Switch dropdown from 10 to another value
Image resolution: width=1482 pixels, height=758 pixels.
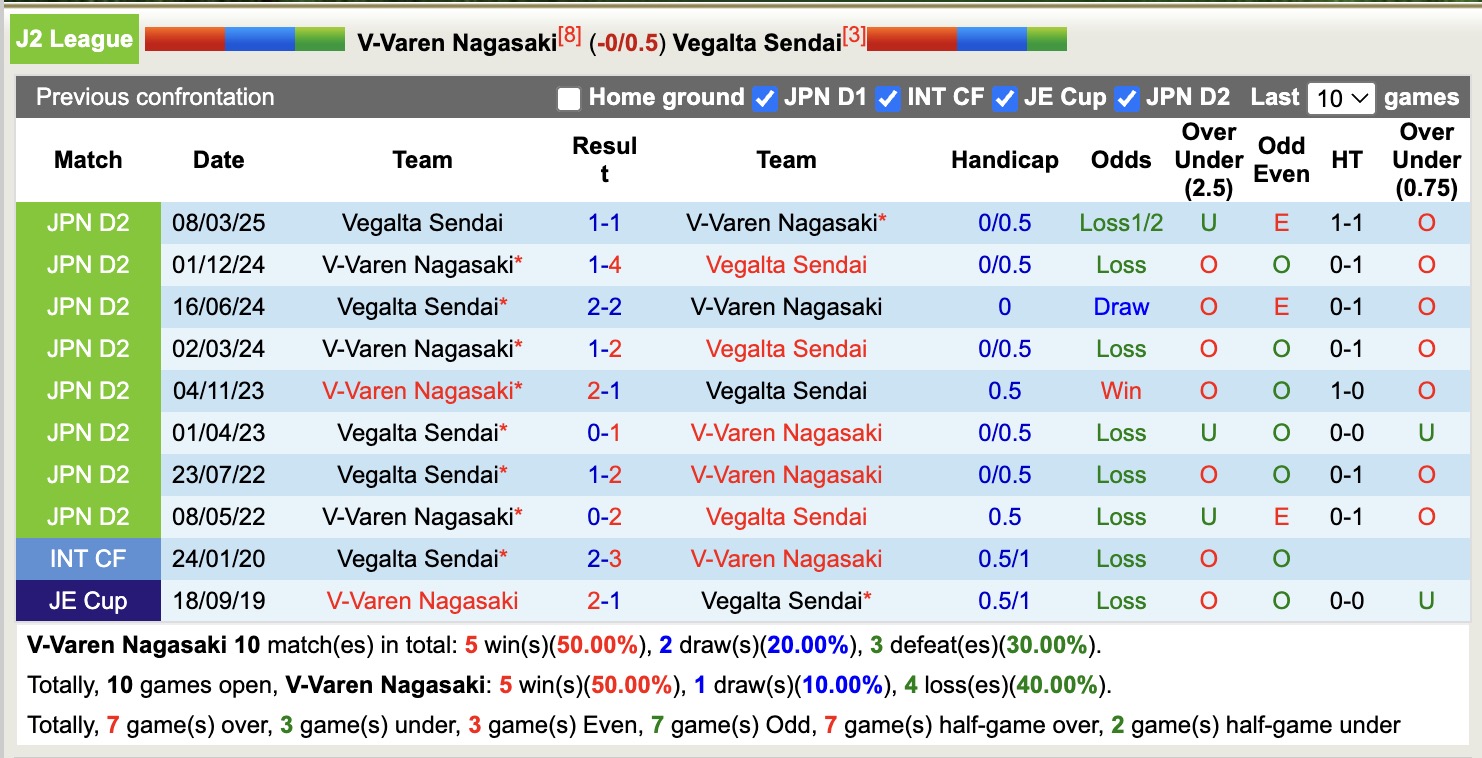(1340, 98)
